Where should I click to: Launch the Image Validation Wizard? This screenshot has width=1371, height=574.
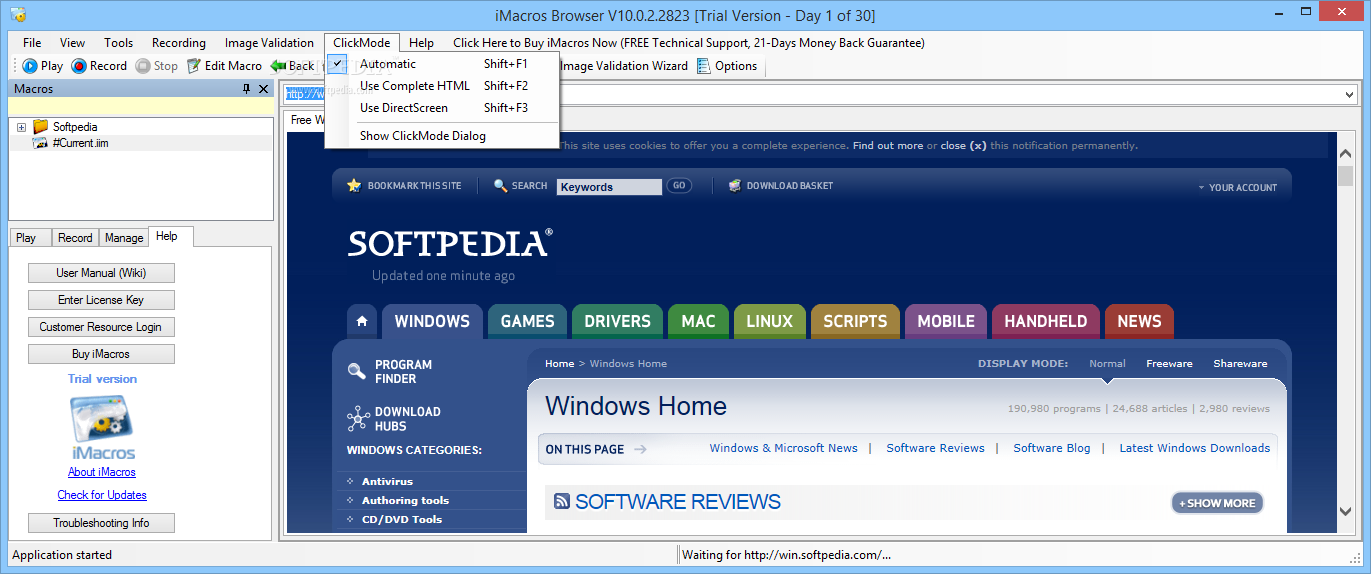[x=624, y=66]
